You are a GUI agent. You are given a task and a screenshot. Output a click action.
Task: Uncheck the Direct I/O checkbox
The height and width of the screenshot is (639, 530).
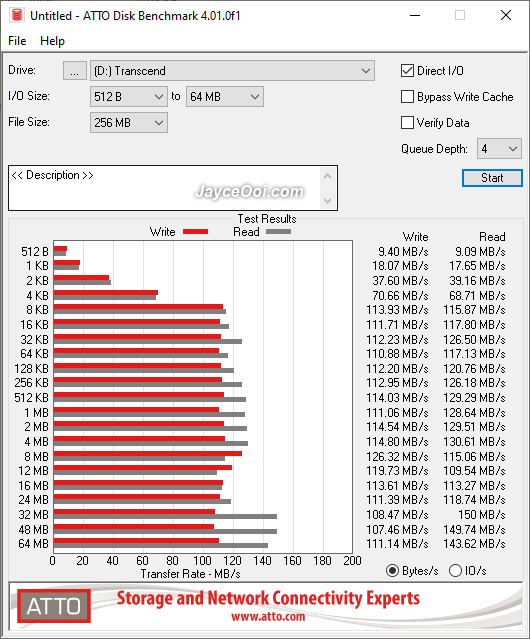point(407,71)
